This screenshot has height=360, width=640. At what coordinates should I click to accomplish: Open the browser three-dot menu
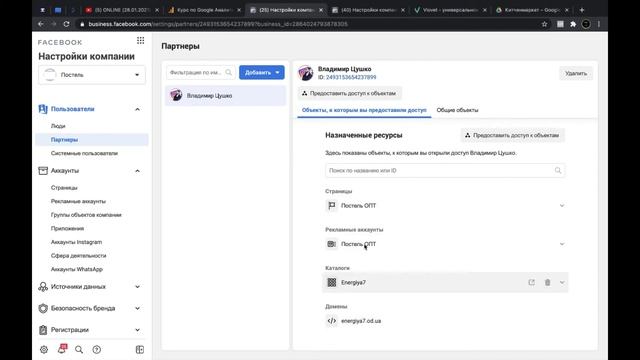click(599, 24)
